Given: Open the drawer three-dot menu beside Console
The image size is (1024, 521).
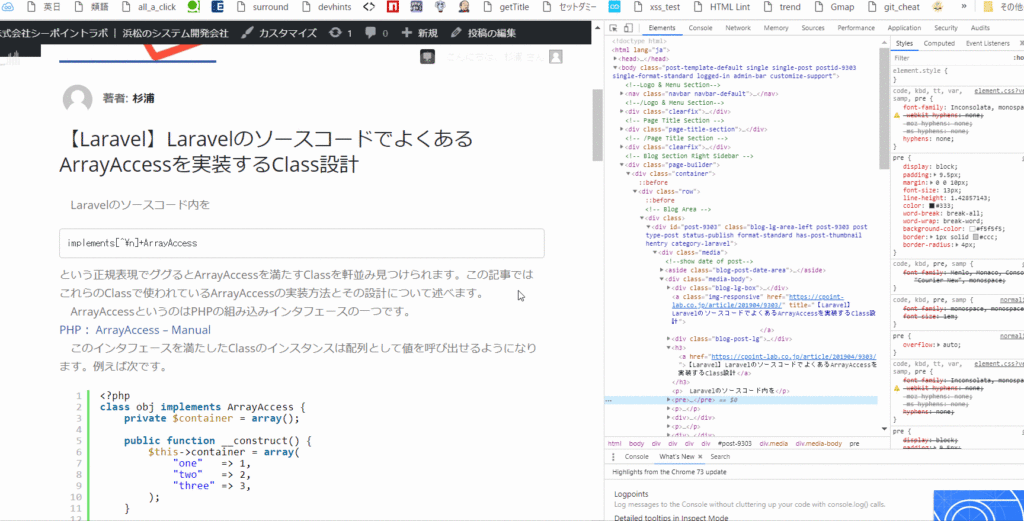Looking at the screenshot, I should click(614, 456).
